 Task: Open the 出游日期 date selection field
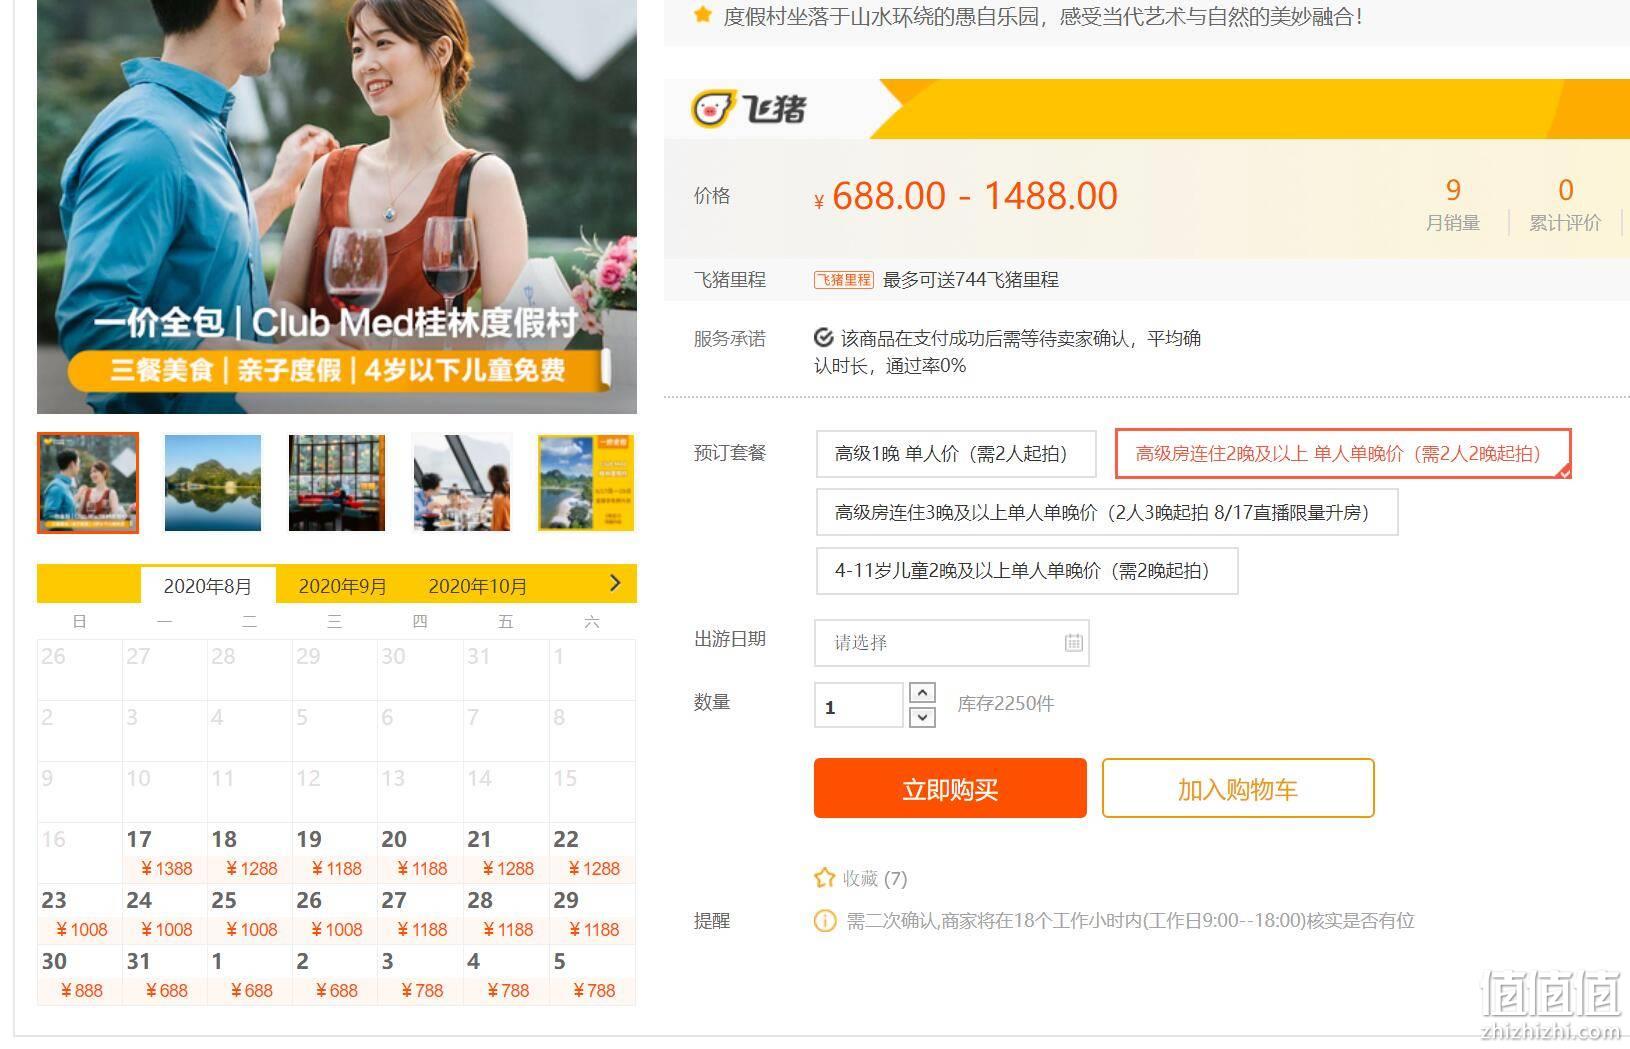pyautogui.click(x=951, y=642)
